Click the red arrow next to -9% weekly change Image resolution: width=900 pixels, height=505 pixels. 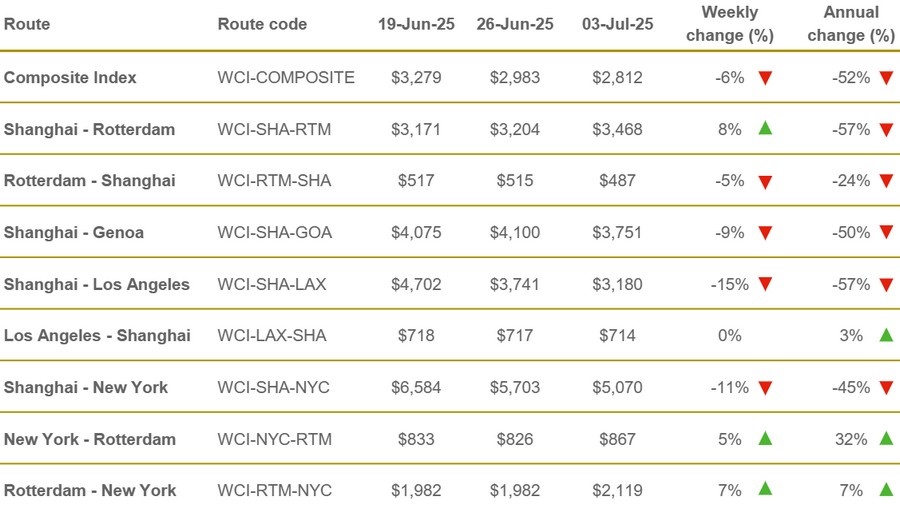pyautogui.click(x=765, y=233)
